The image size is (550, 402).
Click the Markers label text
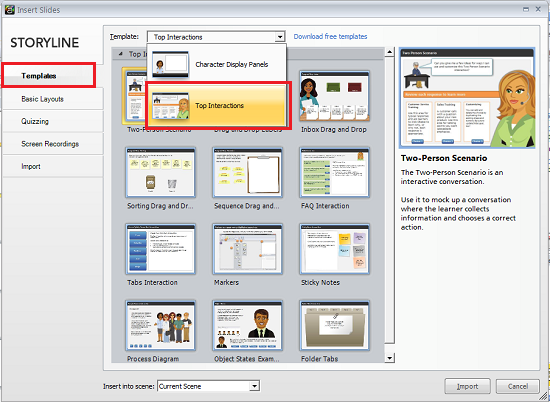(226, 282)
